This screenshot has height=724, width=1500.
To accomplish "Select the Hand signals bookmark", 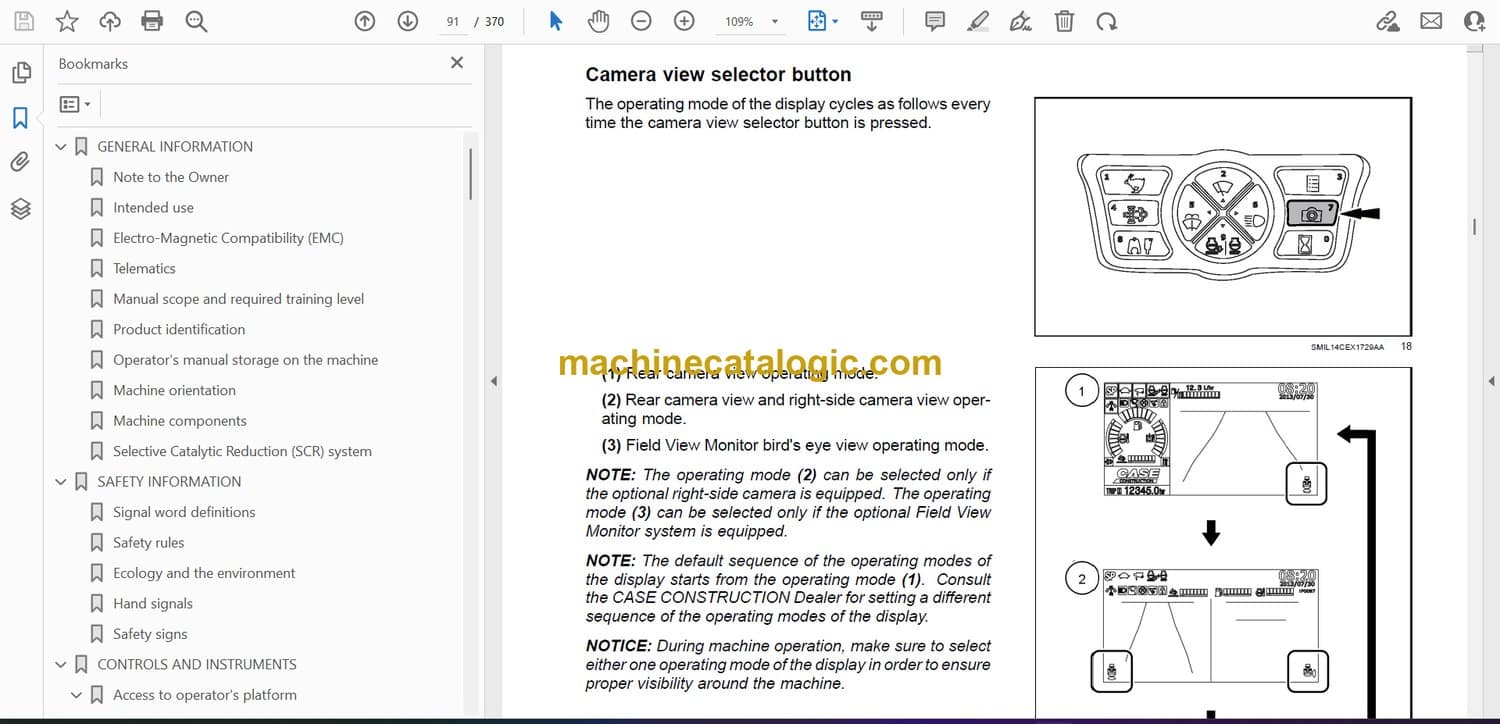I will 153,603.
